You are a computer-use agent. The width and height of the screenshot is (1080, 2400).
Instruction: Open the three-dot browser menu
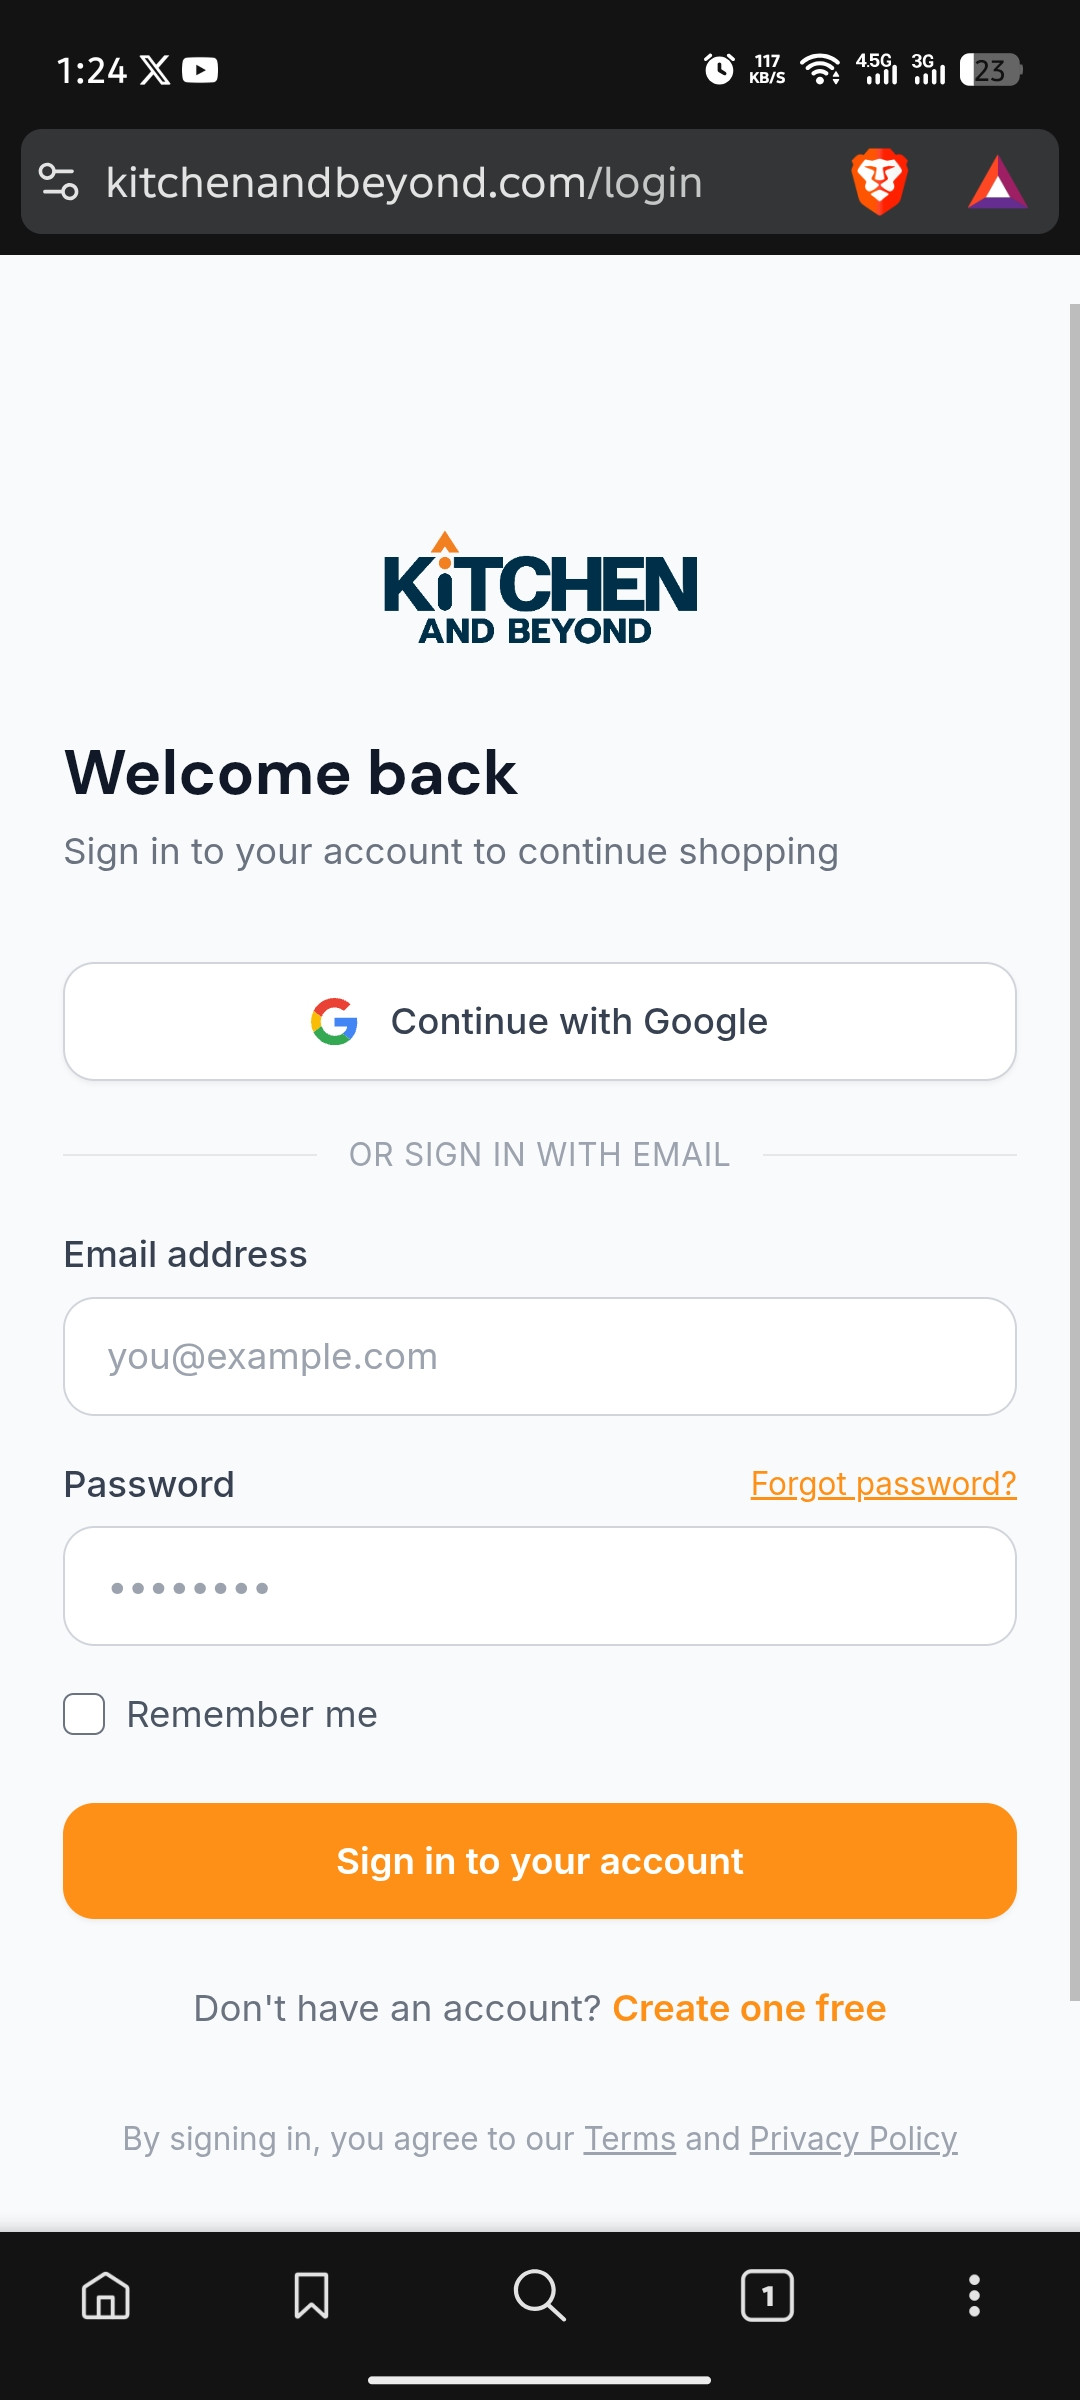point(974,2295)
